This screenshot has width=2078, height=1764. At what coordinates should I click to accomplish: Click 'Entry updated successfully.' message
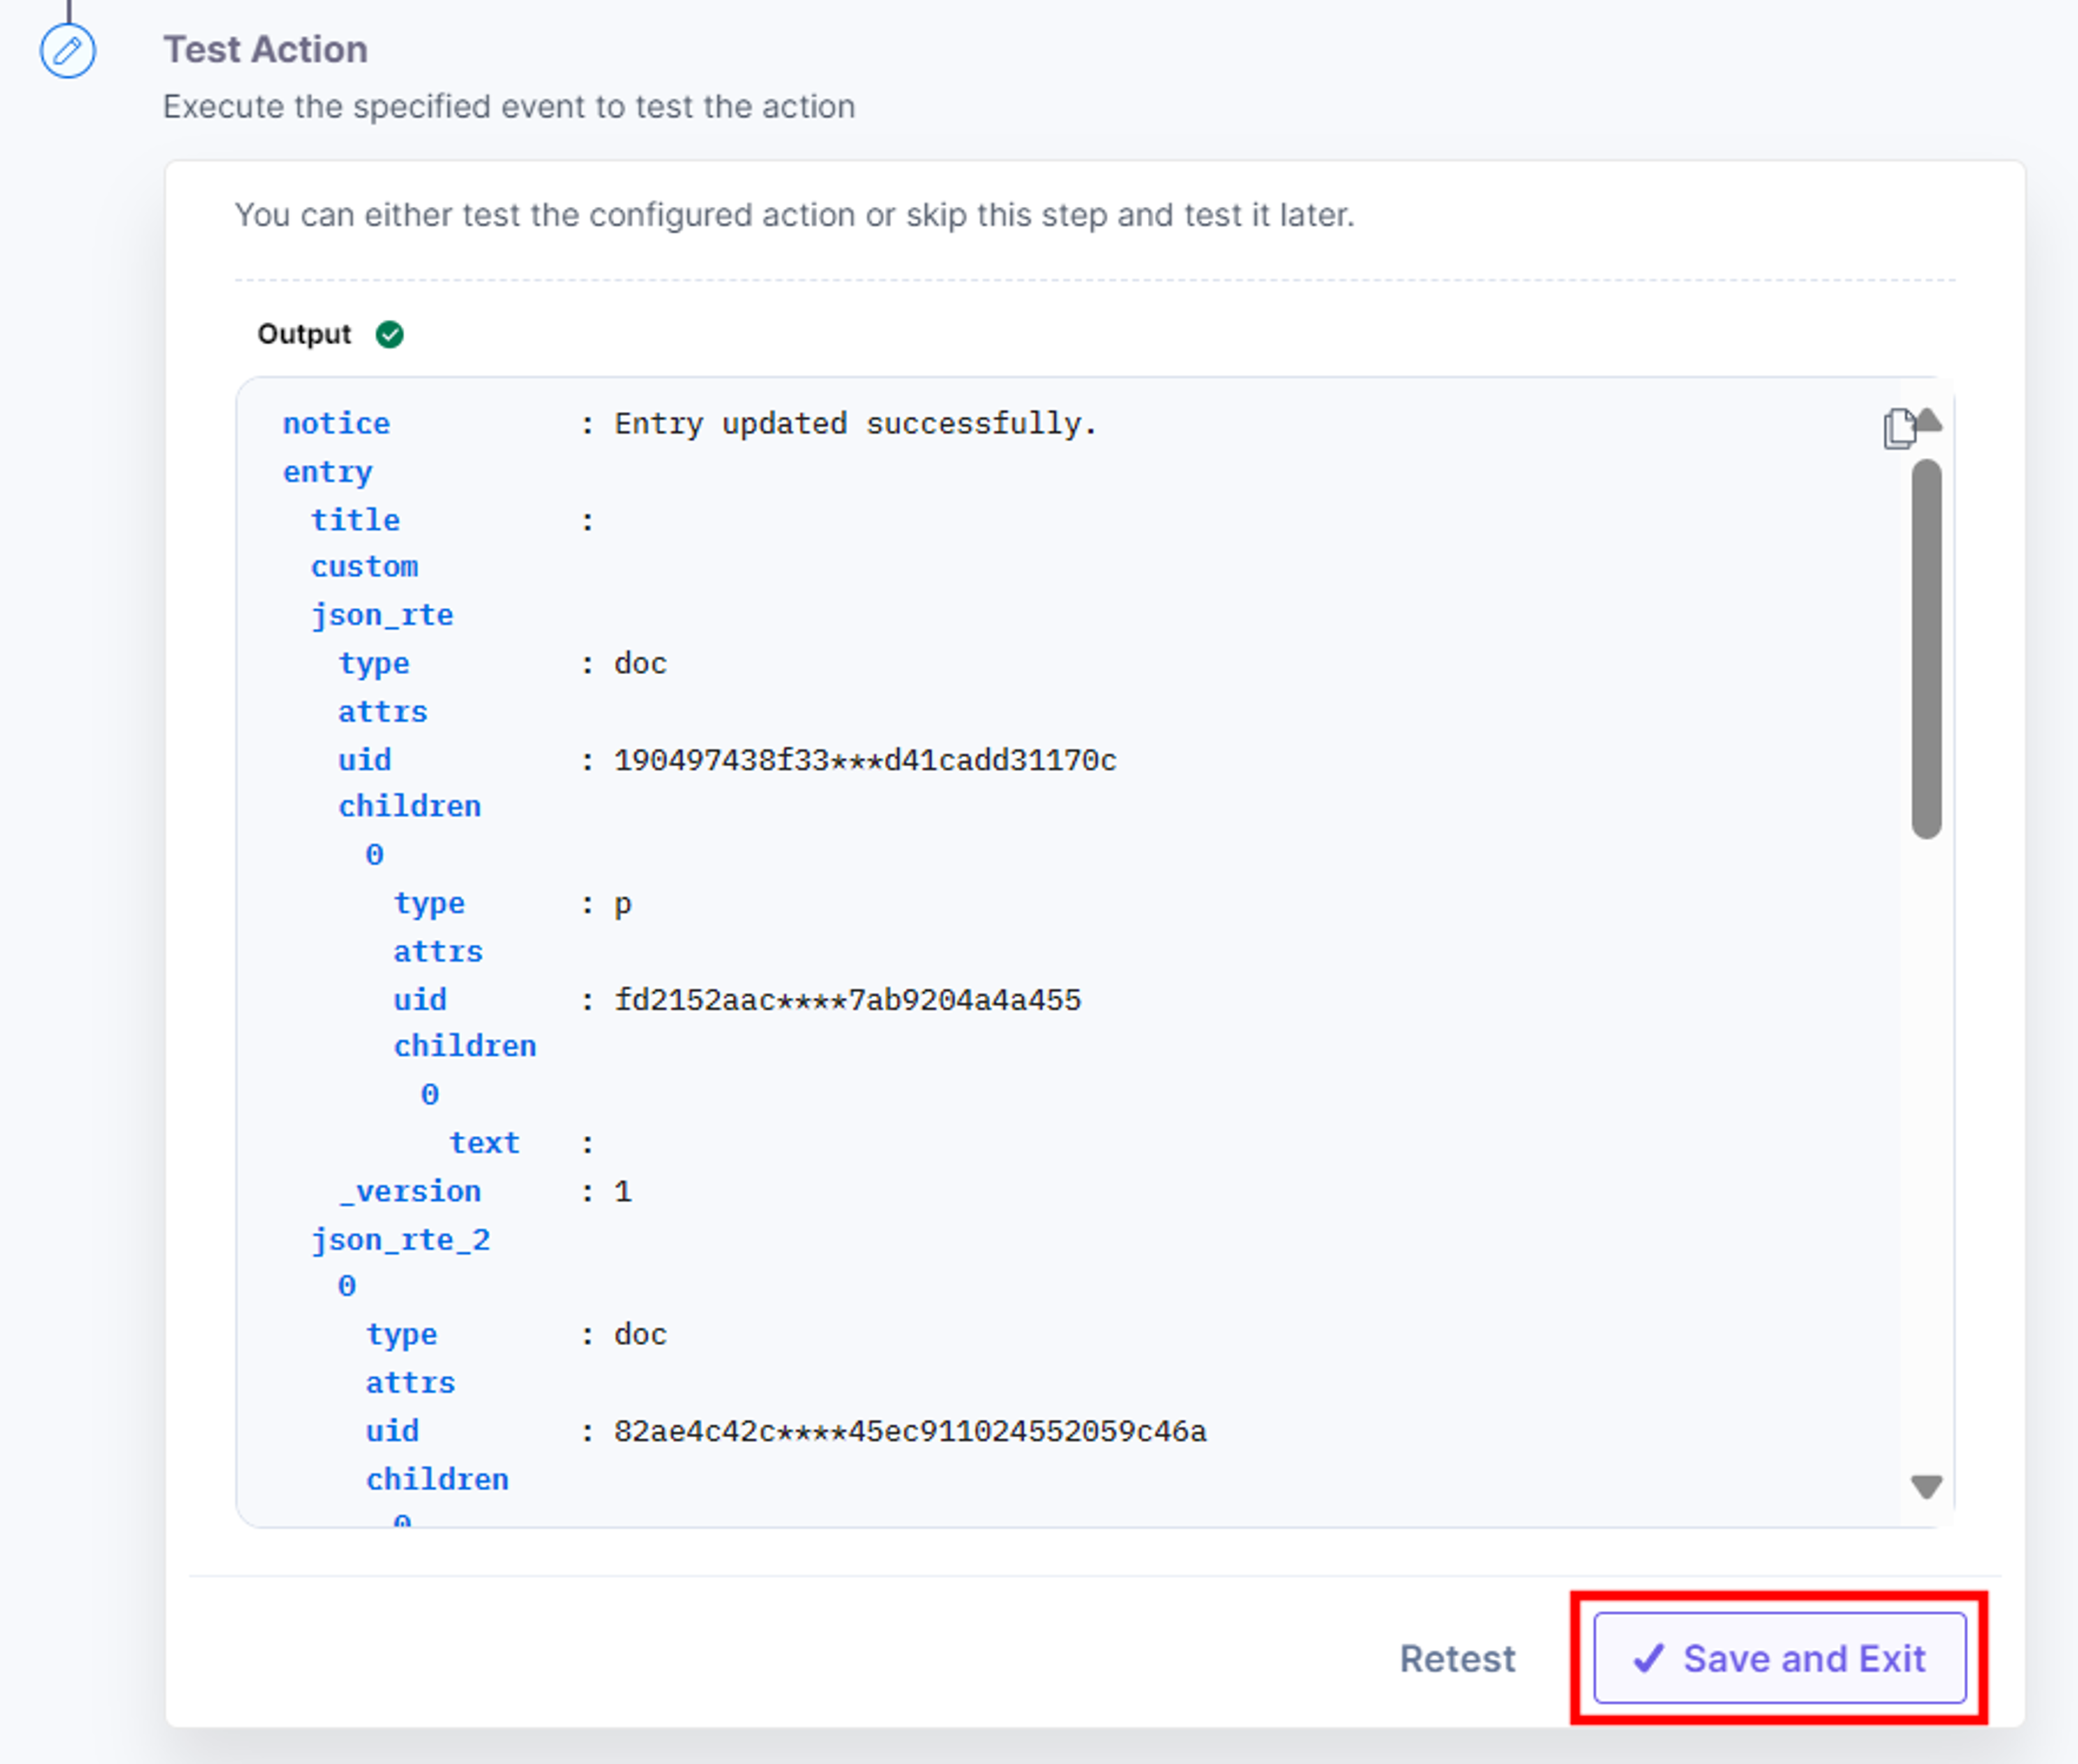[856, 424]
